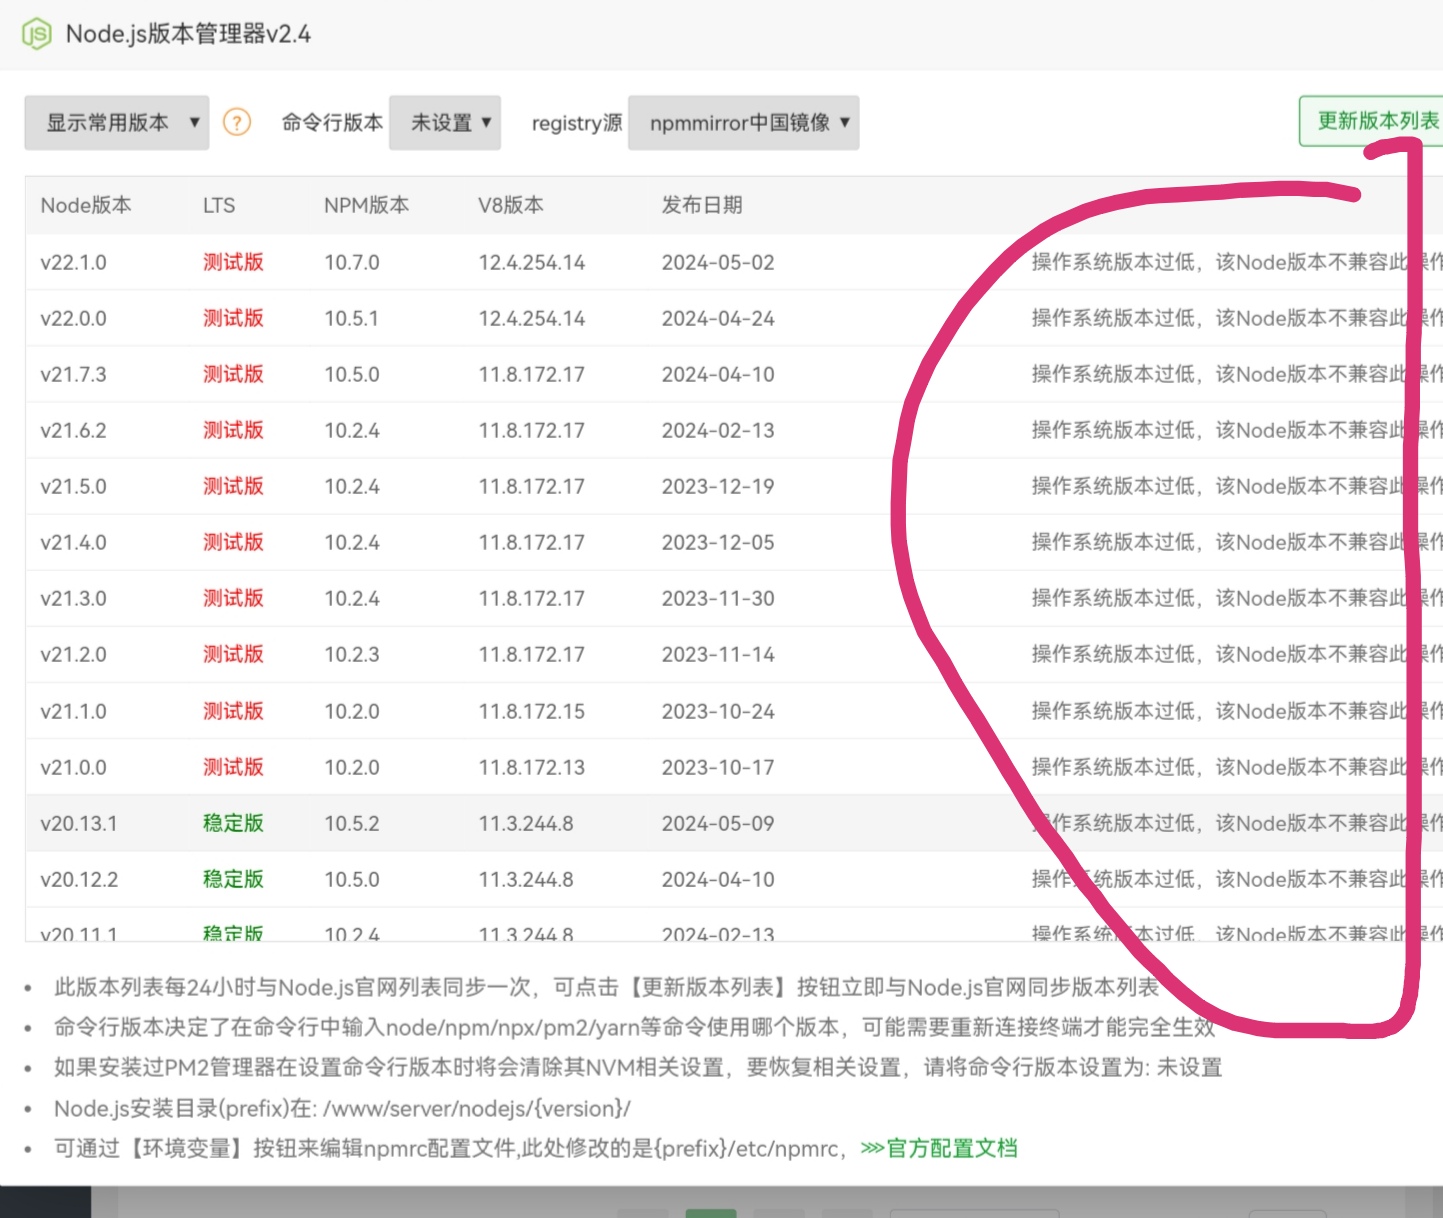The image size is (1443, 1218).
Task: Select the v21.5.0 version cell
Action: pyautogui.click(x=74, y=486)
